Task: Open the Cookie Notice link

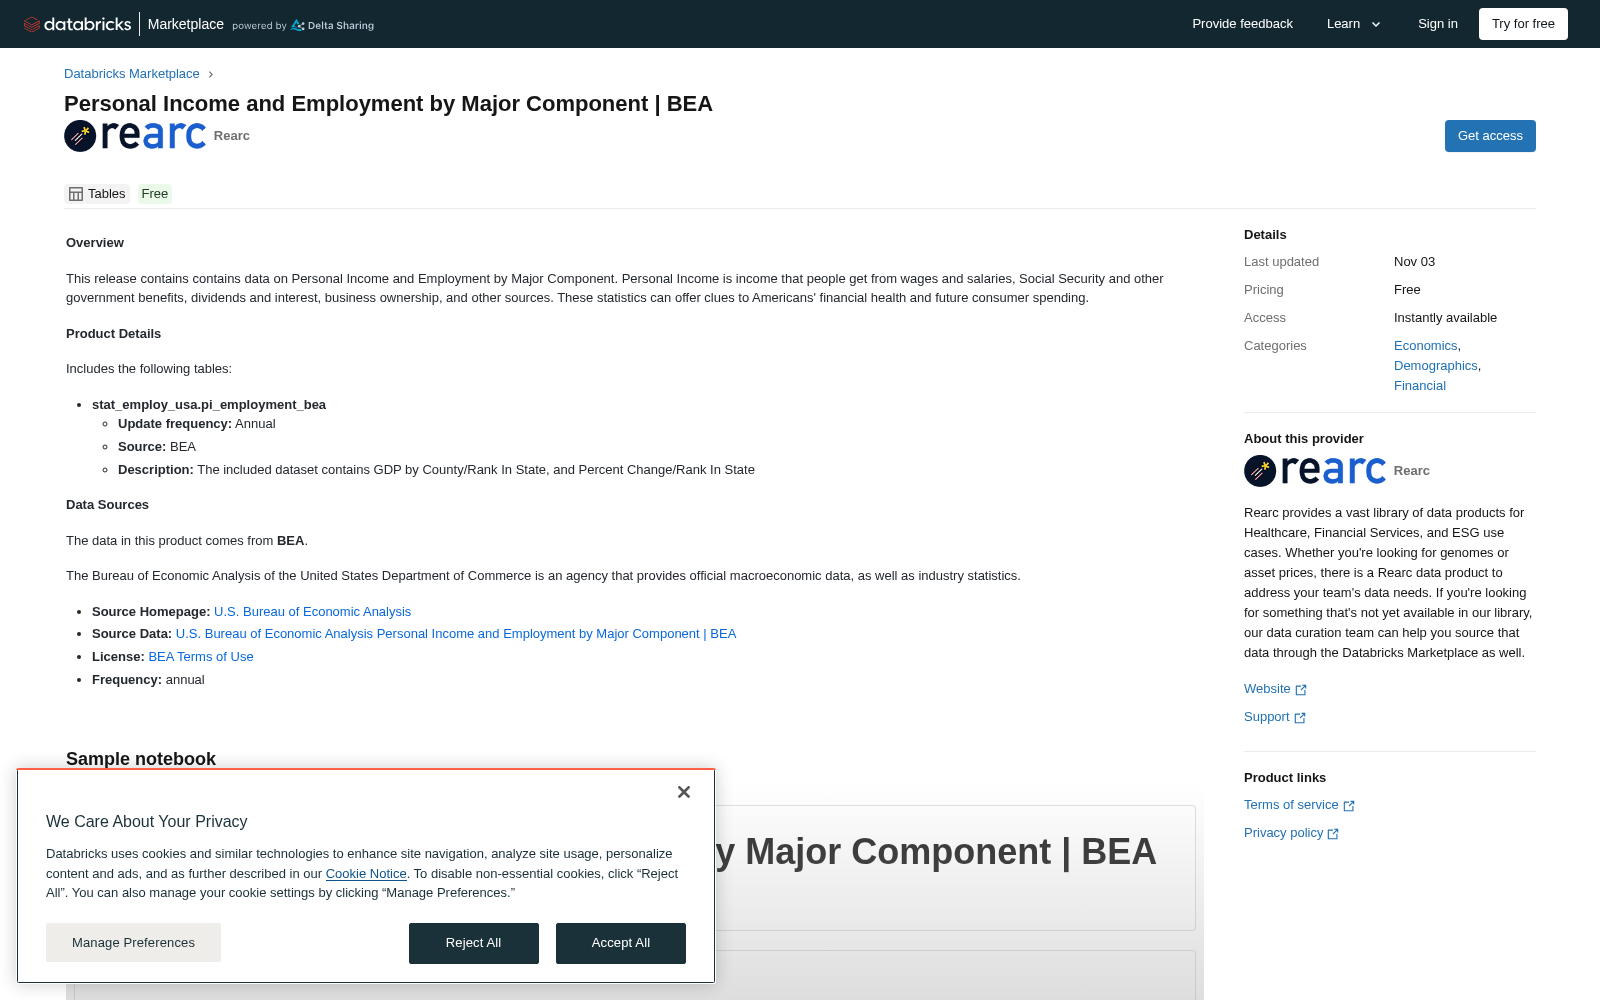Action: click(x=366, y=874)
